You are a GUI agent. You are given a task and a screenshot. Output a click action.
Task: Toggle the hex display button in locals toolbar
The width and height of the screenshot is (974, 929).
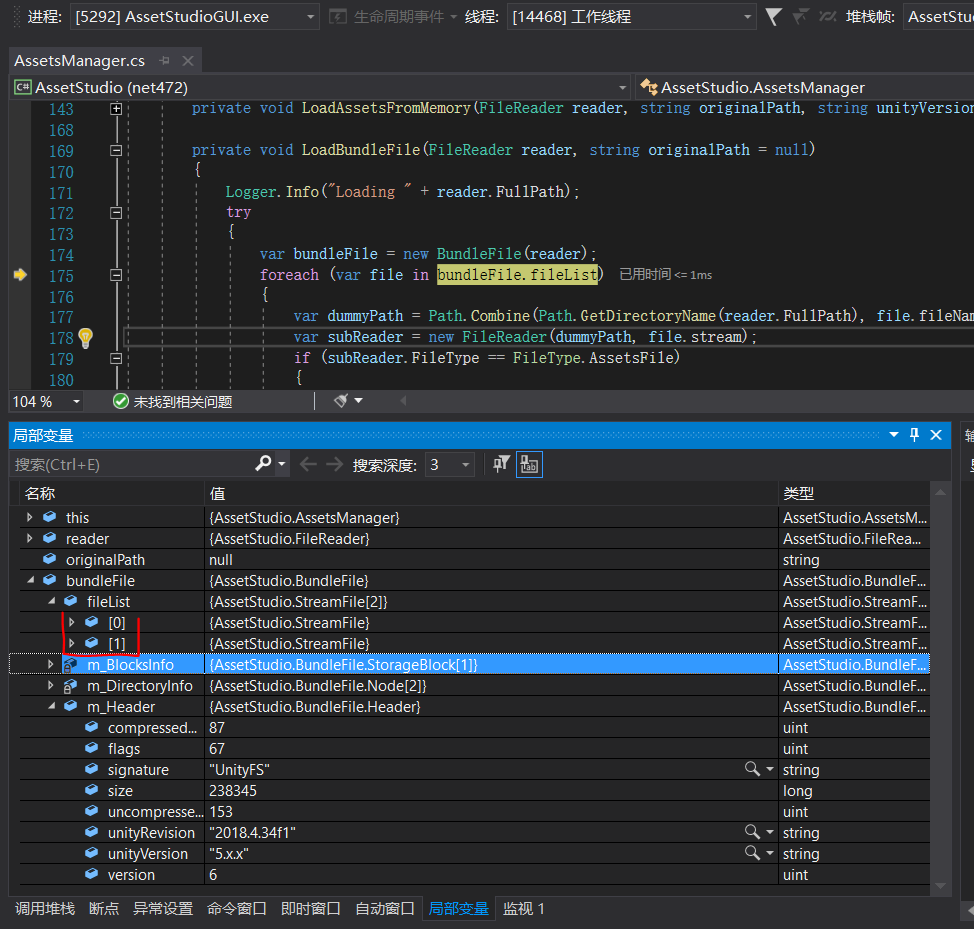[x=529, y=464]
